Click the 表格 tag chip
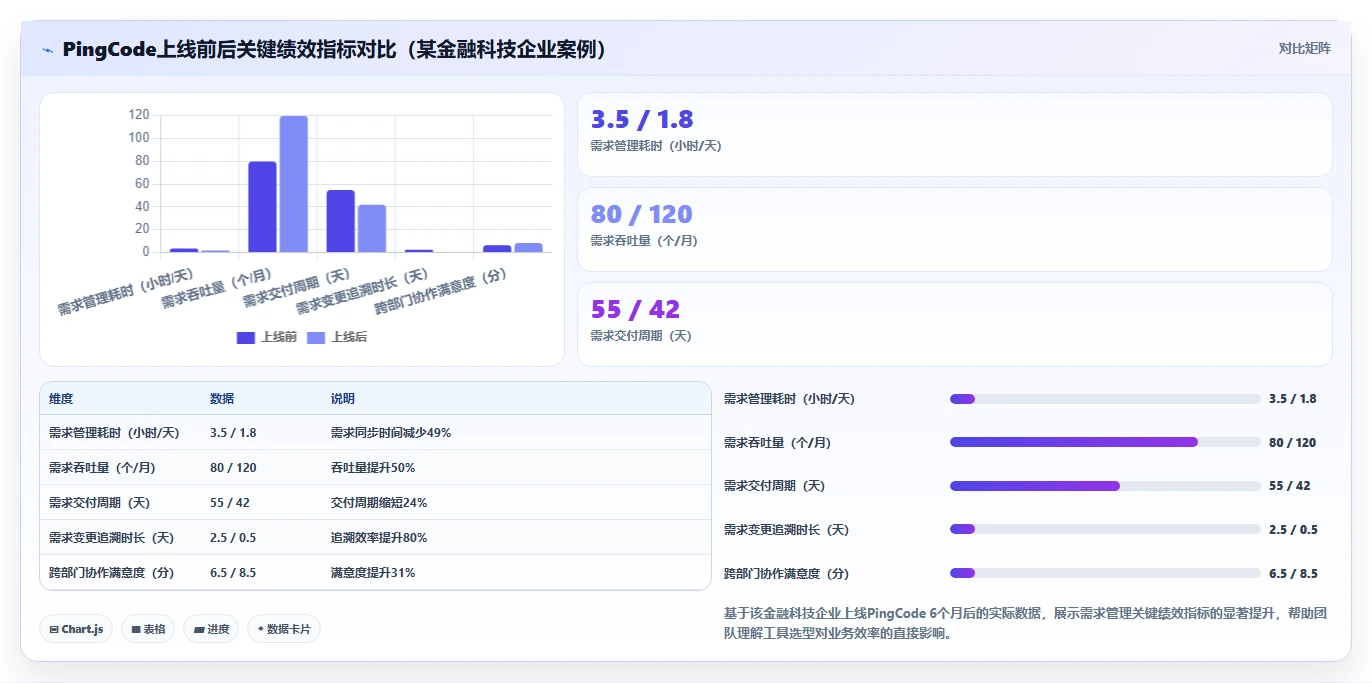This screenshot has width=1372, height=683. (x=148, y=629)
